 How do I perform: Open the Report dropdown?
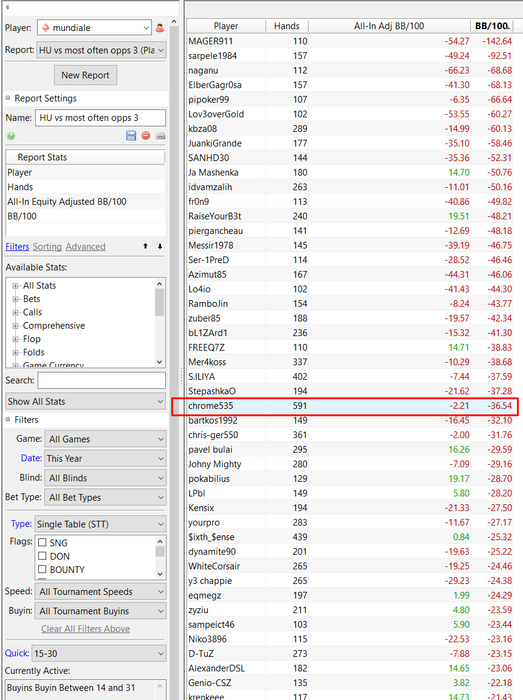(x=101, y=50)
